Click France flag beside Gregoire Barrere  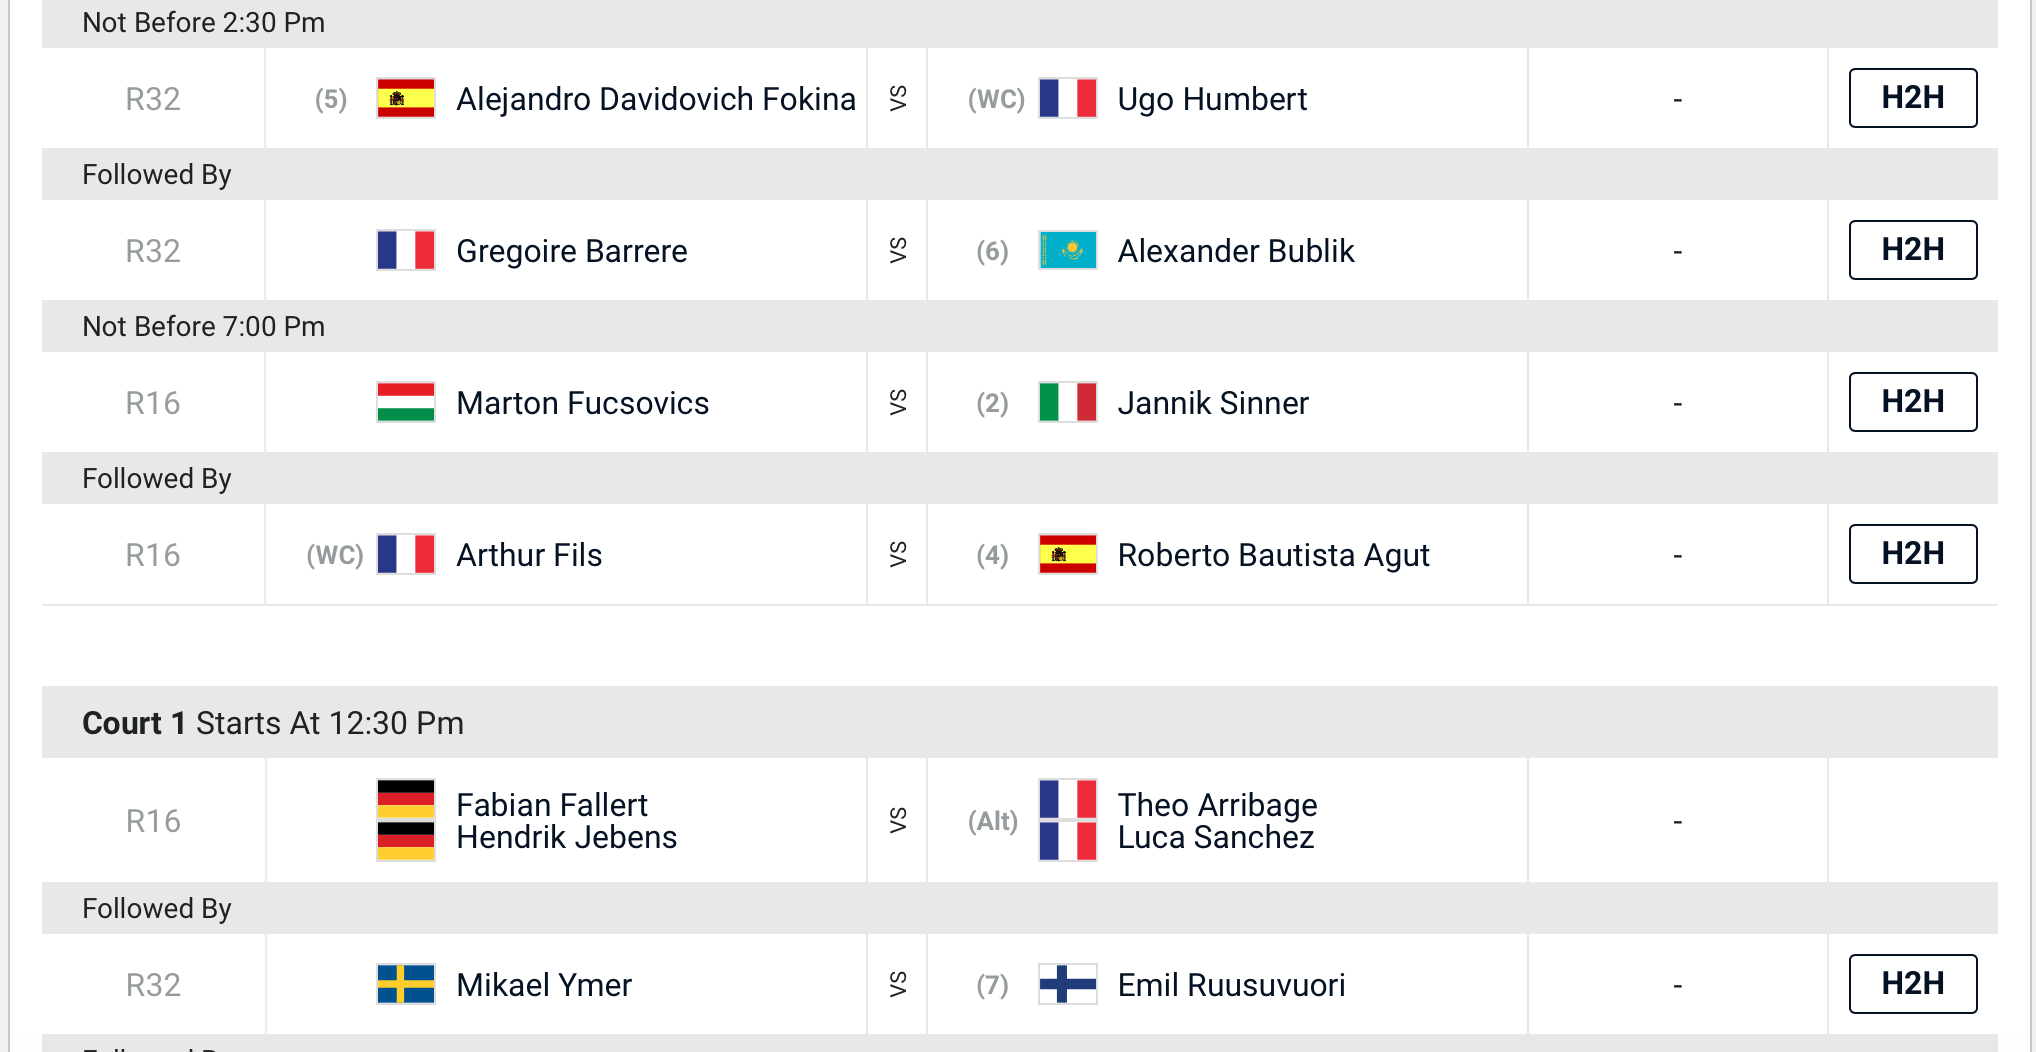[405, 251]
